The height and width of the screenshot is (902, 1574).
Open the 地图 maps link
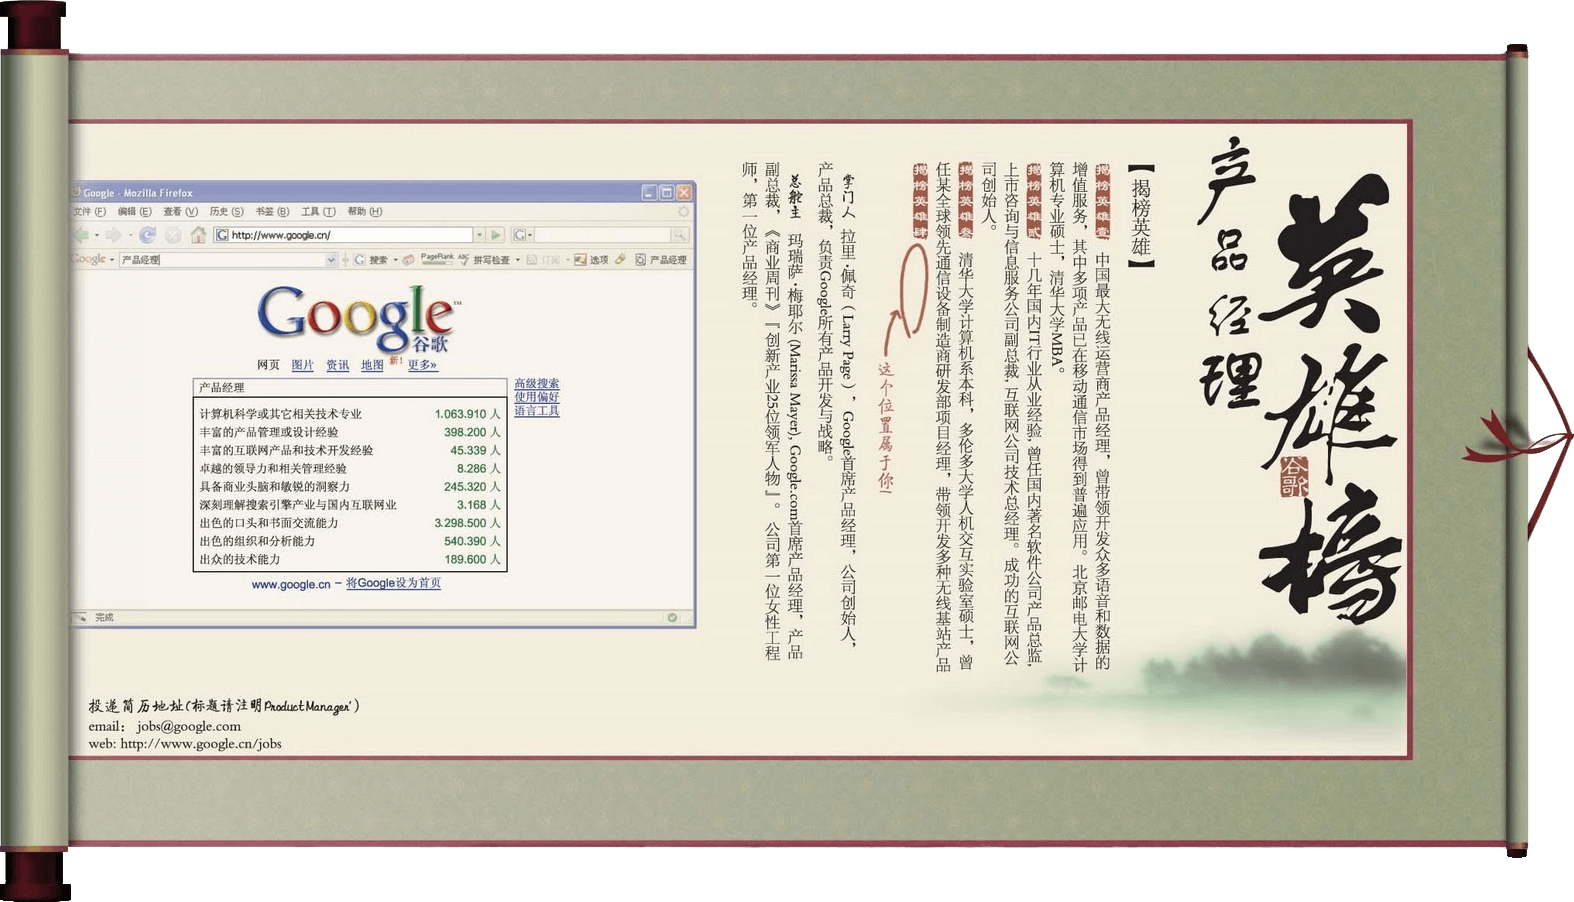click(372, 365)
